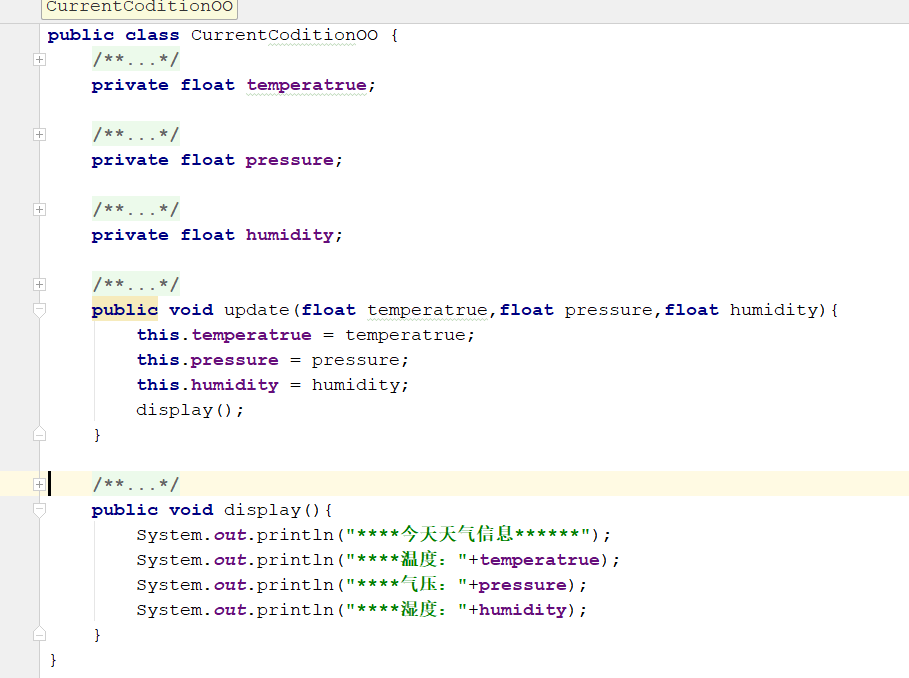
Task: Click the 气压 string literal
Action: tap(407, 585)
